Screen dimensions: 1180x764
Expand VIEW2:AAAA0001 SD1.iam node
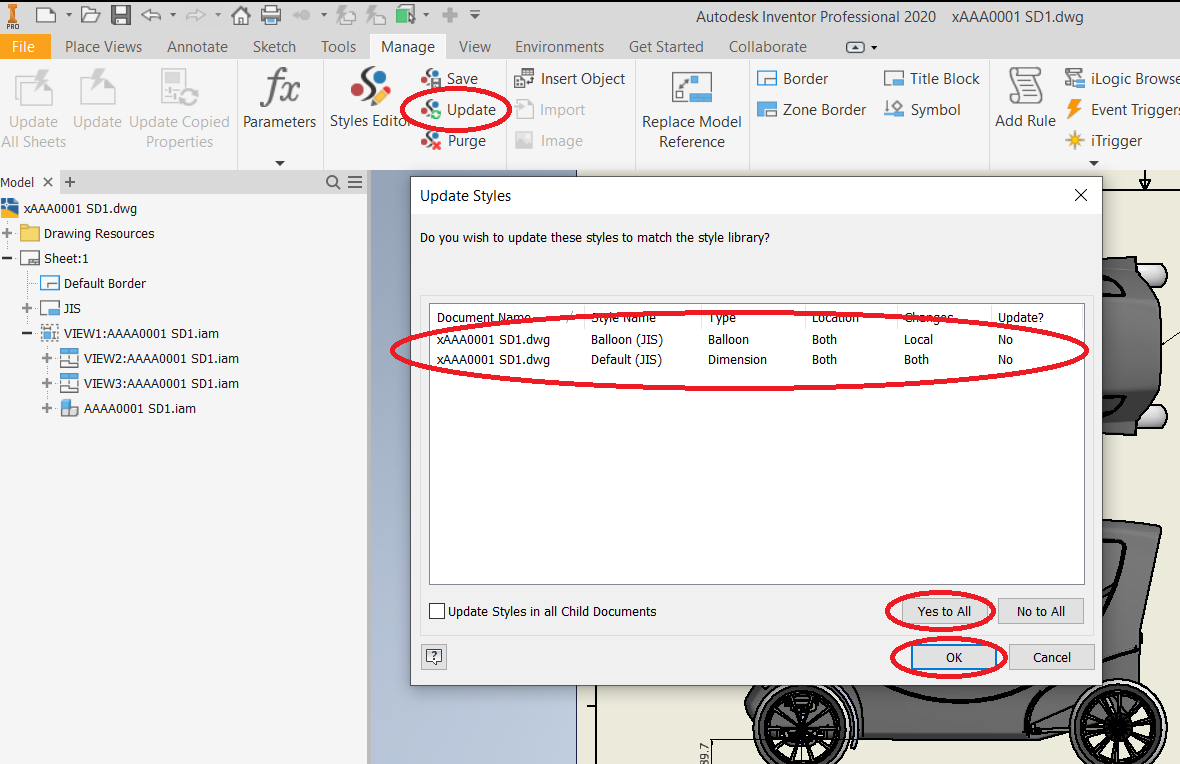click(47, 359)
